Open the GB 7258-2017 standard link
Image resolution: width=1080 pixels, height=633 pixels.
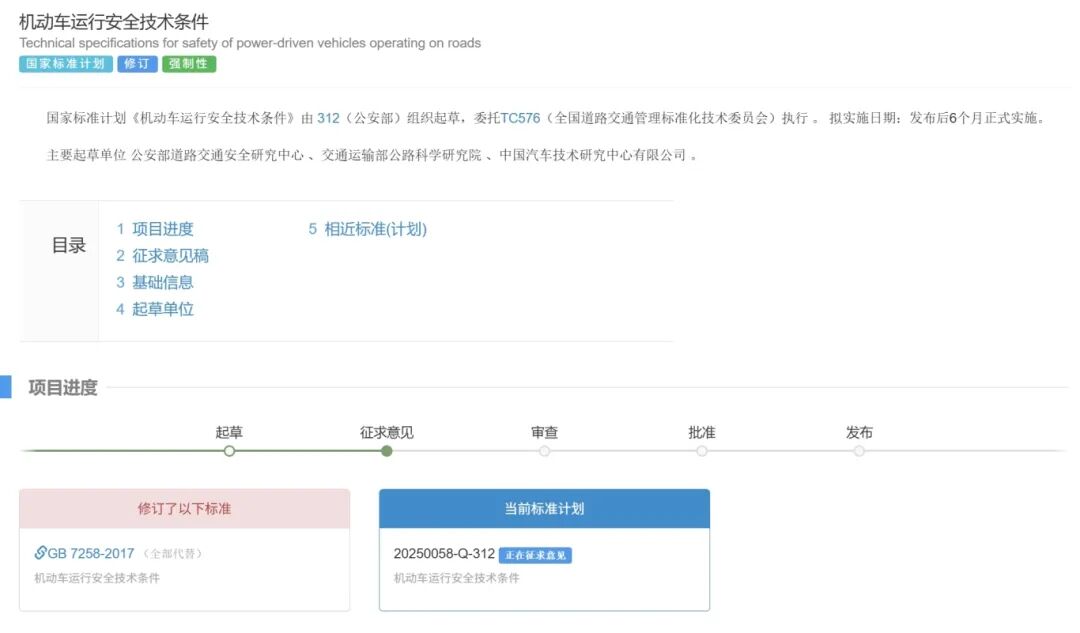point(91,553)
